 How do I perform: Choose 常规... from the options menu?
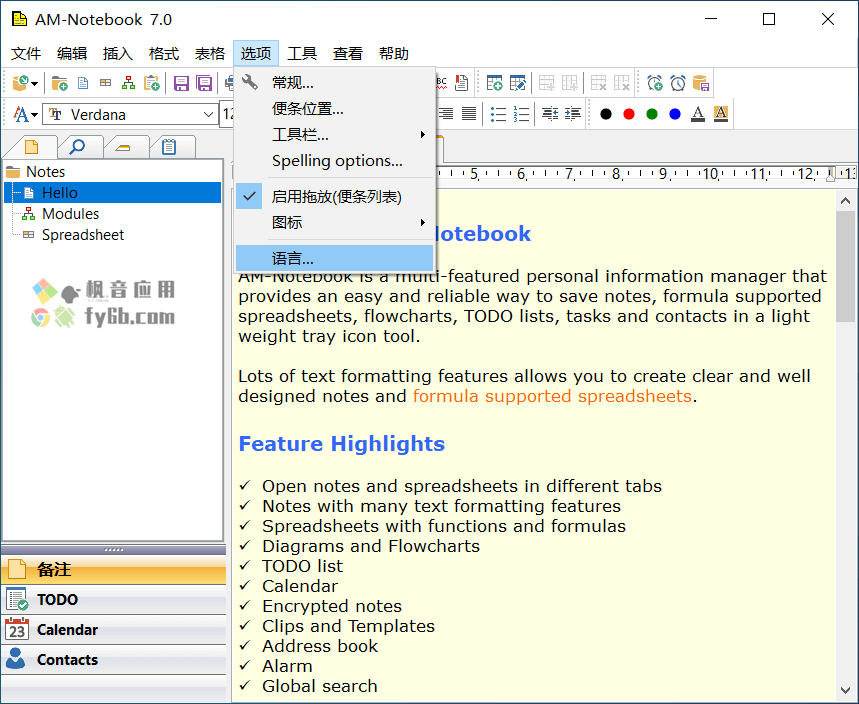click(x=335, y=83)
